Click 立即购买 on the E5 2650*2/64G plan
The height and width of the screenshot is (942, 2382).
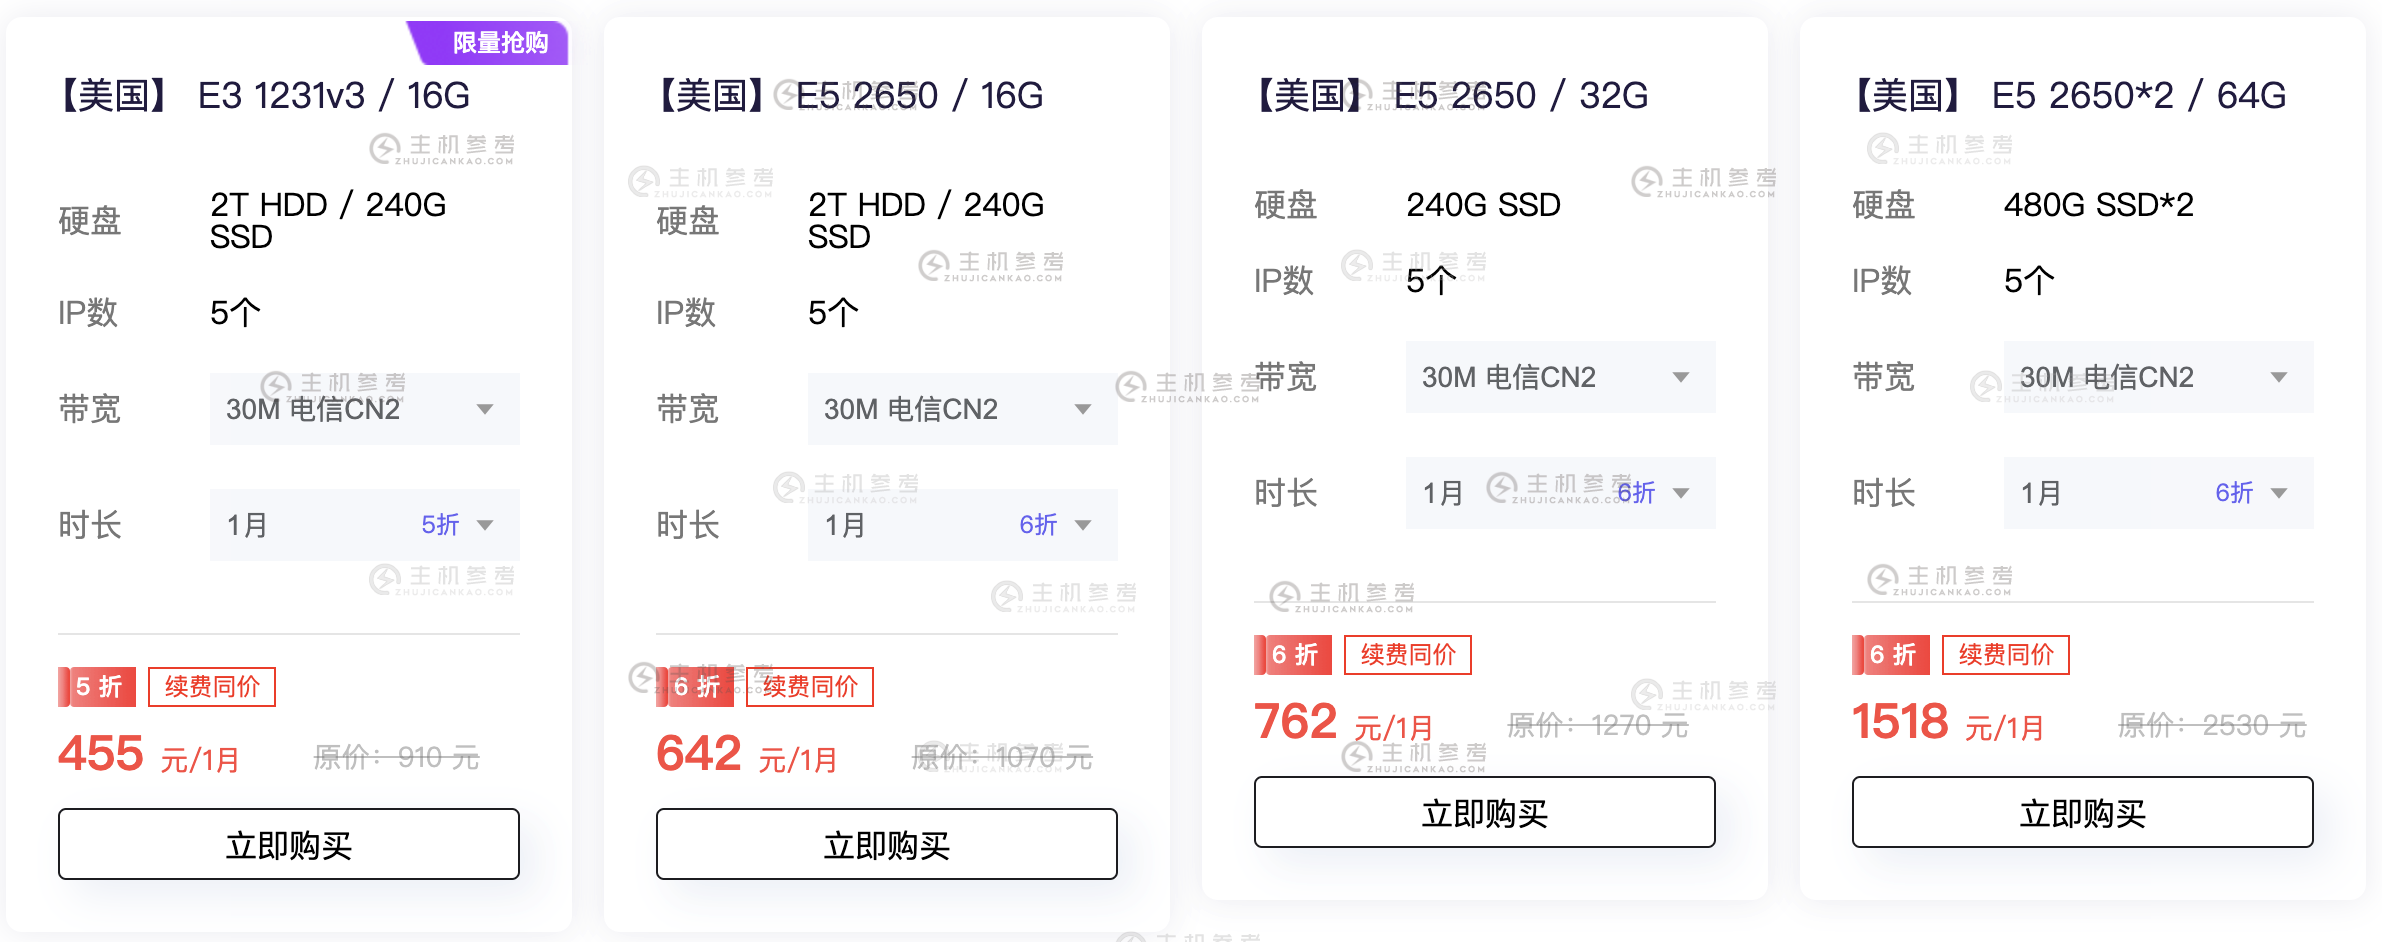(x=2083, y=812)
